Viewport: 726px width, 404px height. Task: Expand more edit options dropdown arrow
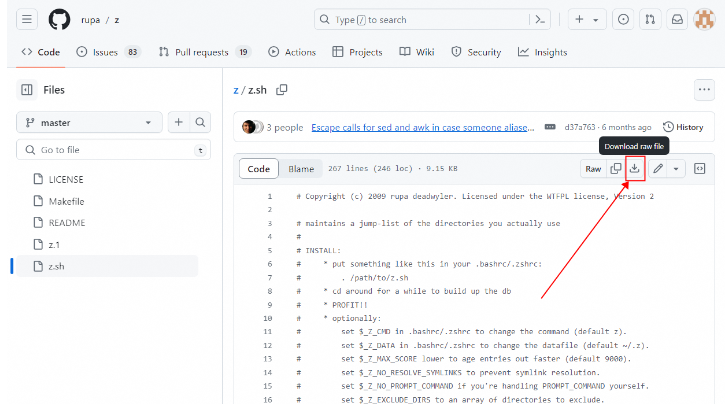pos(676,169)
